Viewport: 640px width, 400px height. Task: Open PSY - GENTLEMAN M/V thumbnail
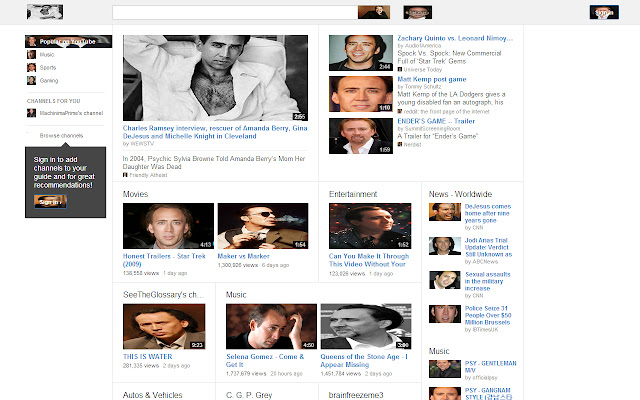pos(445,369)
